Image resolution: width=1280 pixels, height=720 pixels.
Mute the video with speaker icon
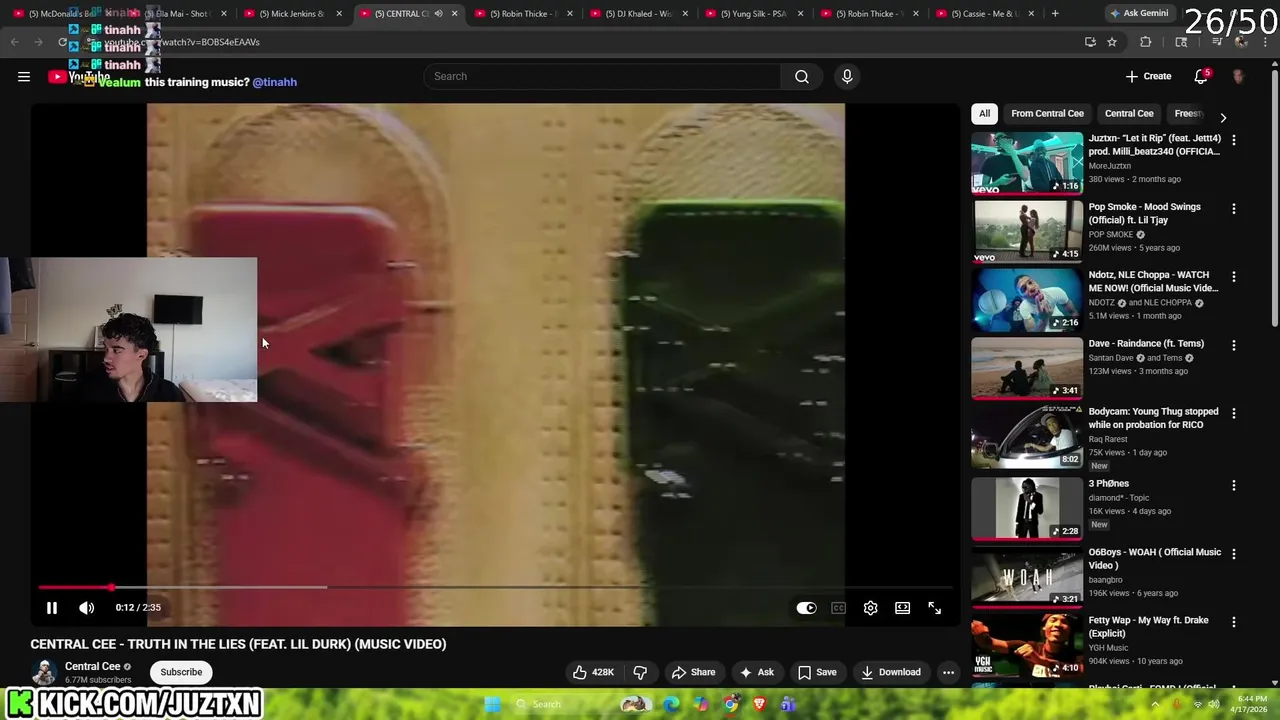click(87, 608)
